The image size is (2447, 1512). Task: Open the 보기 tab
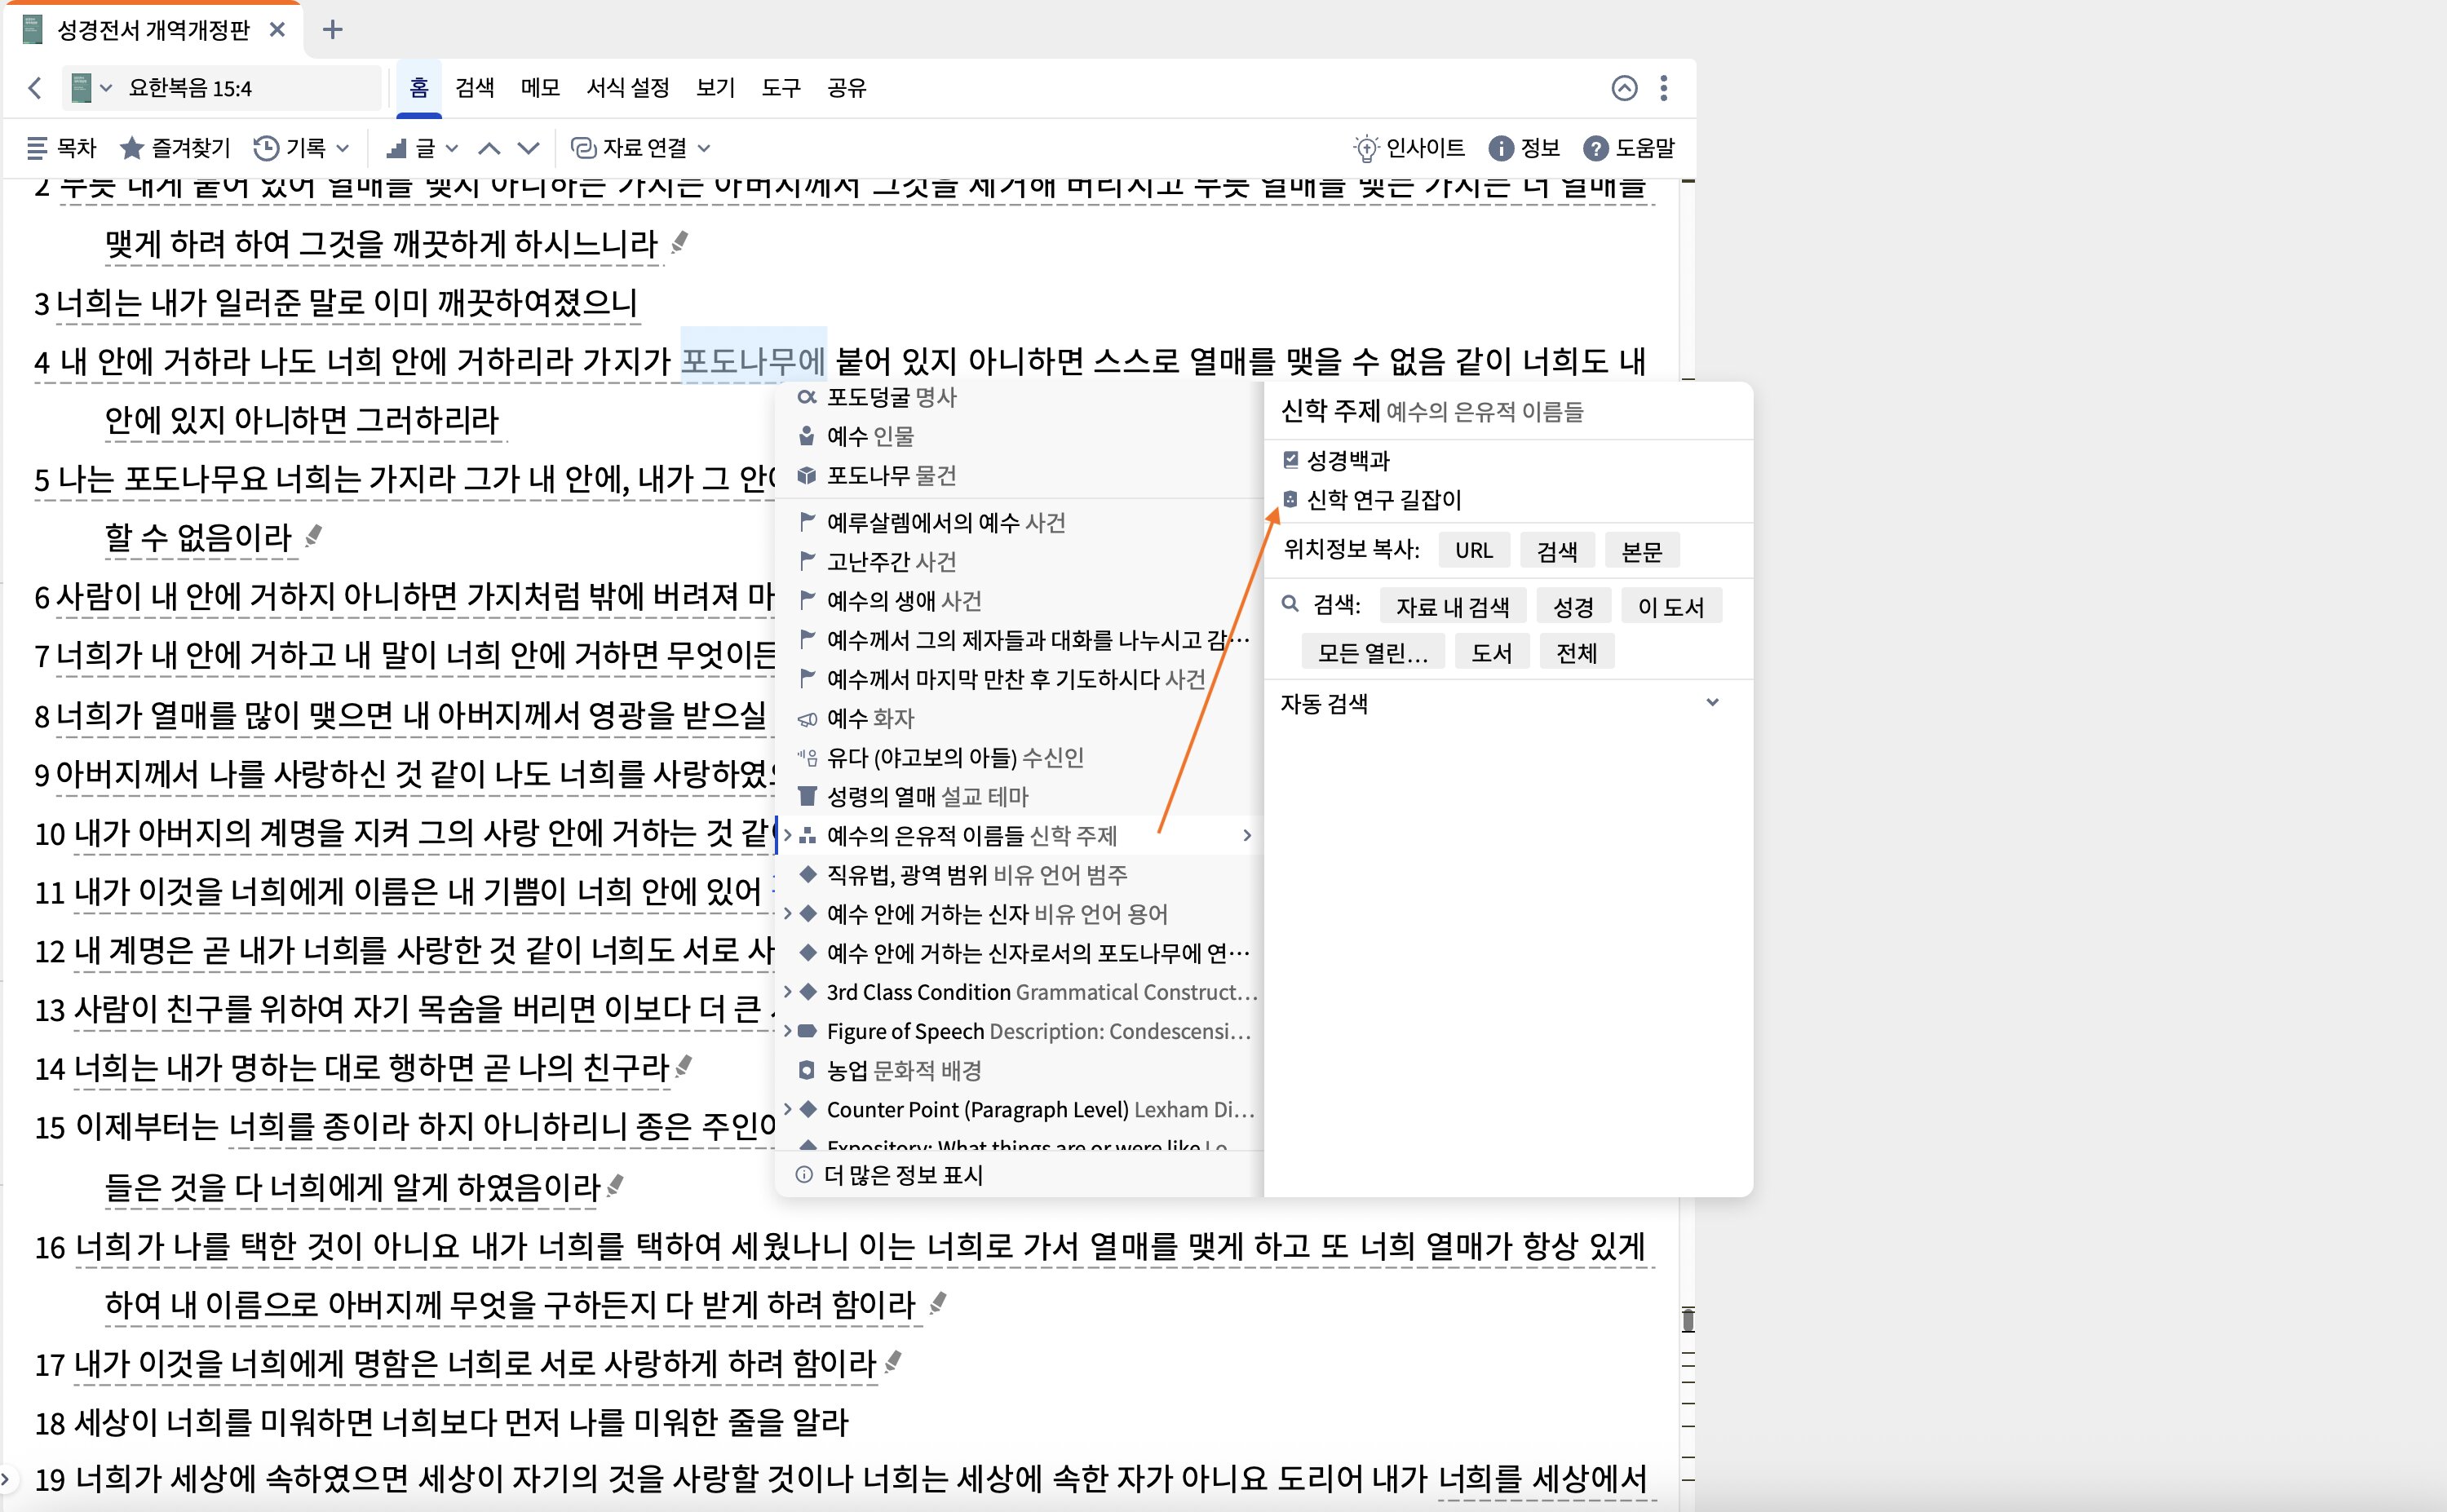[x=716, y=88]
